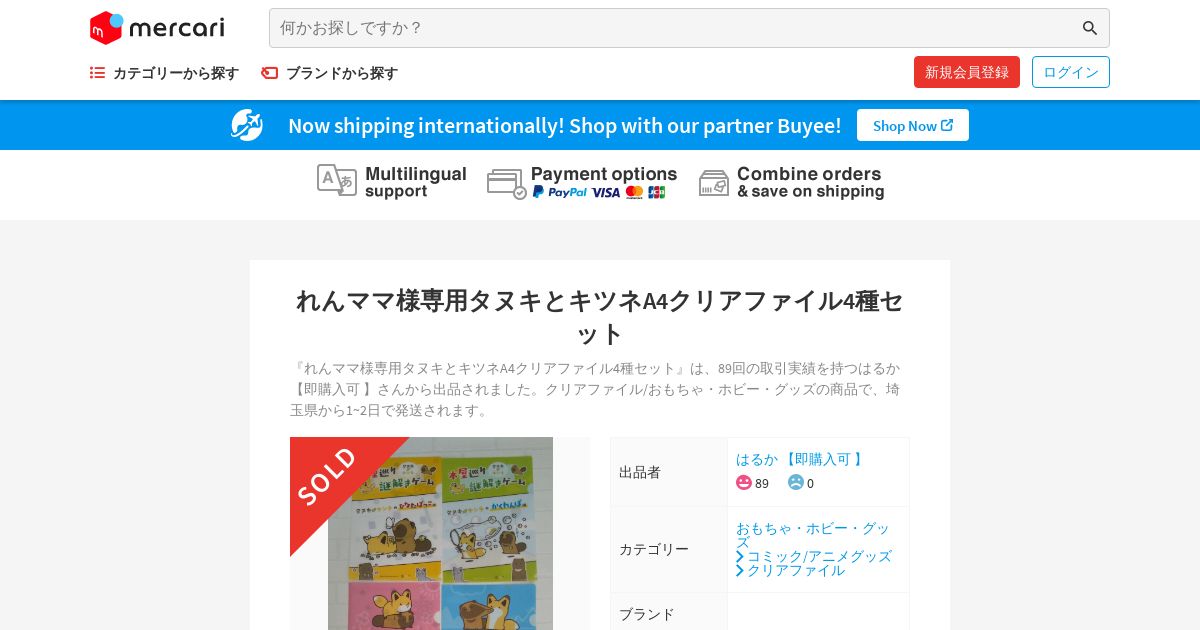Click the search magnifier icon
The height and width of the screenshot is (630, 1200).
pyautogui.click(x=1090, y=28)
